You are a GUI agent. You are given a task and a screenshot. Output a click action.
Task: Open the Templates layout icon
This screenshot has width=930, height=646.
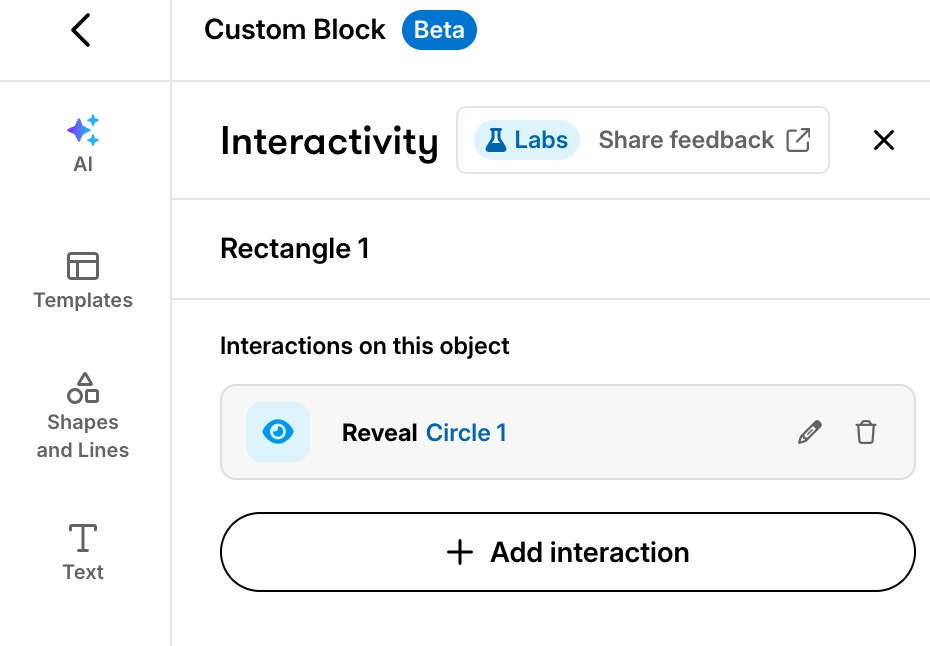[83, 266]
